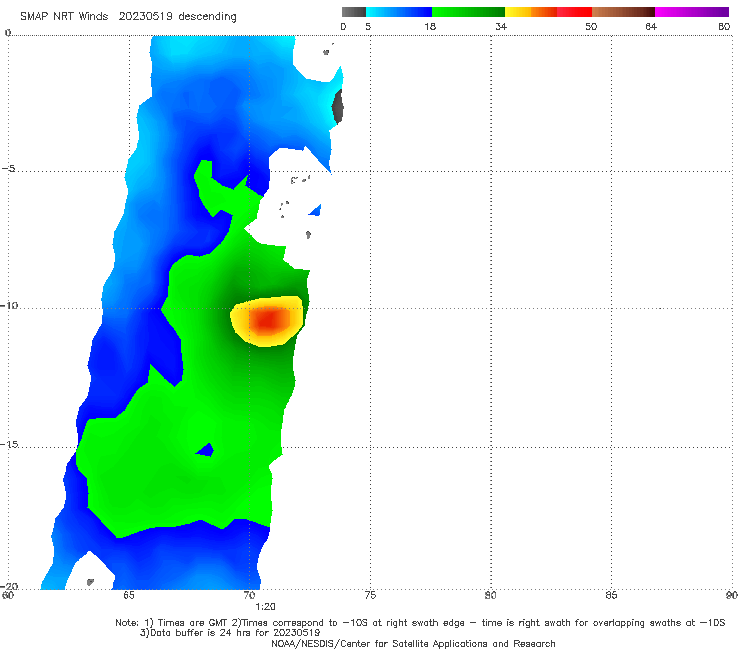Click the swath time label '1:20'

(265, 607)
